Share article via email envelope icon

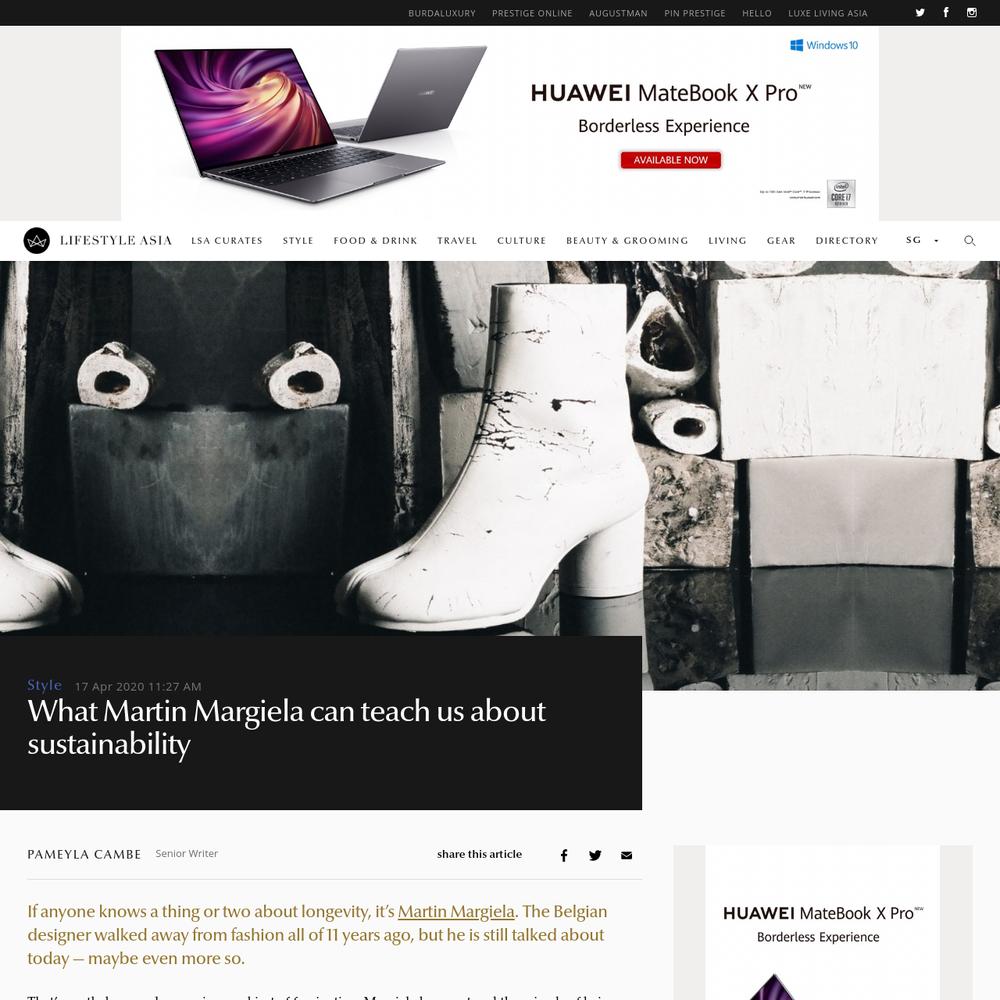pos(626,855)
